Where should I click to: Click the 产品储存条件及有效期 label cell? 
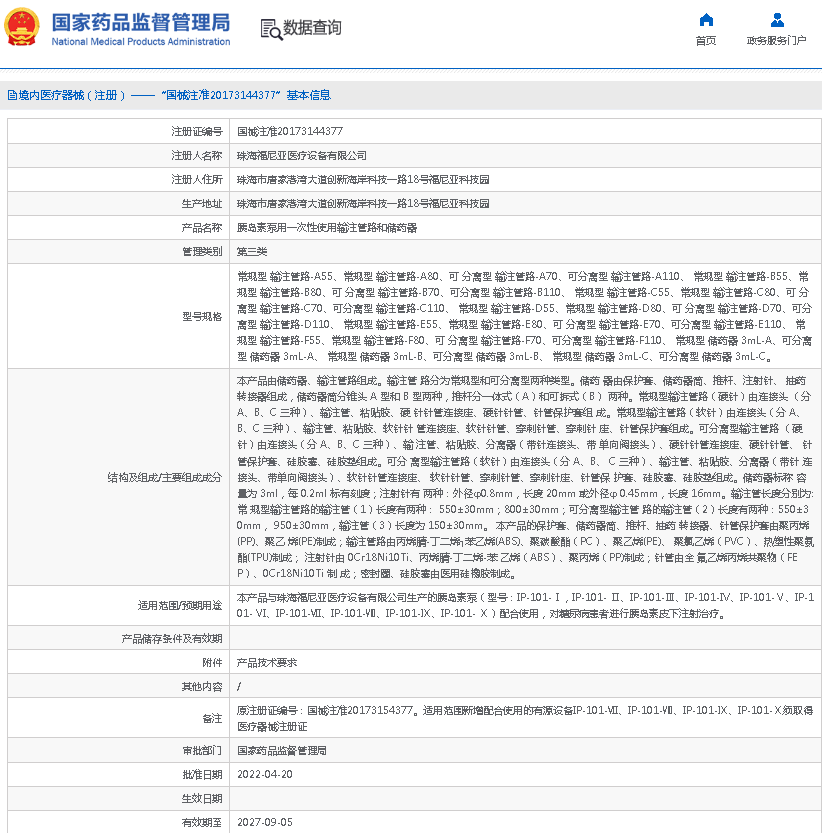point(118,638)
